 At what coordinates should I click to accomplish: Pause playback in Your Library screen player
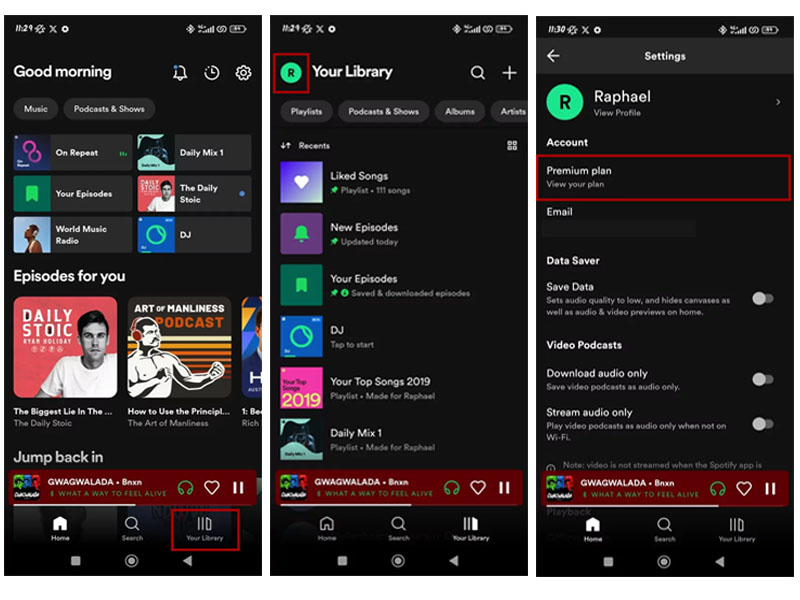coord(505,488)
